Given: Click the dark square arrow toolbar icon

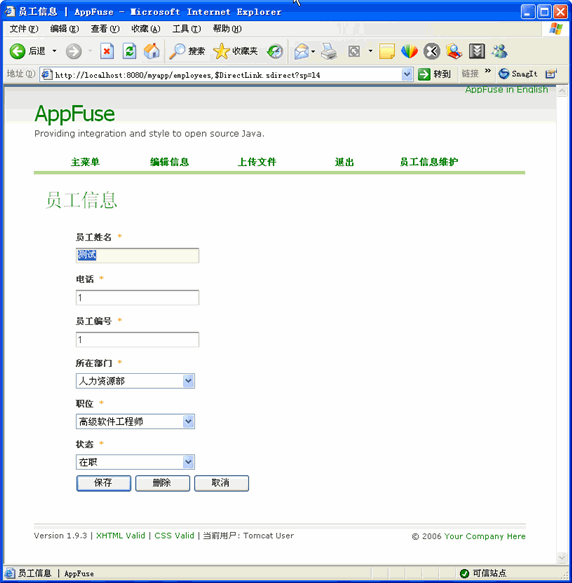Looking at the screenshot, I should (477, 51).
